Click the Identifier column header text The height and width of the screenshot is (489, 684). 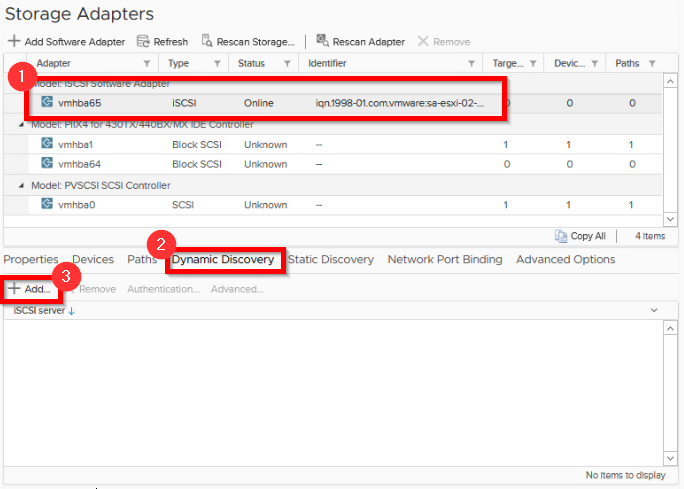pyautogui.click(x=327, y=64)
